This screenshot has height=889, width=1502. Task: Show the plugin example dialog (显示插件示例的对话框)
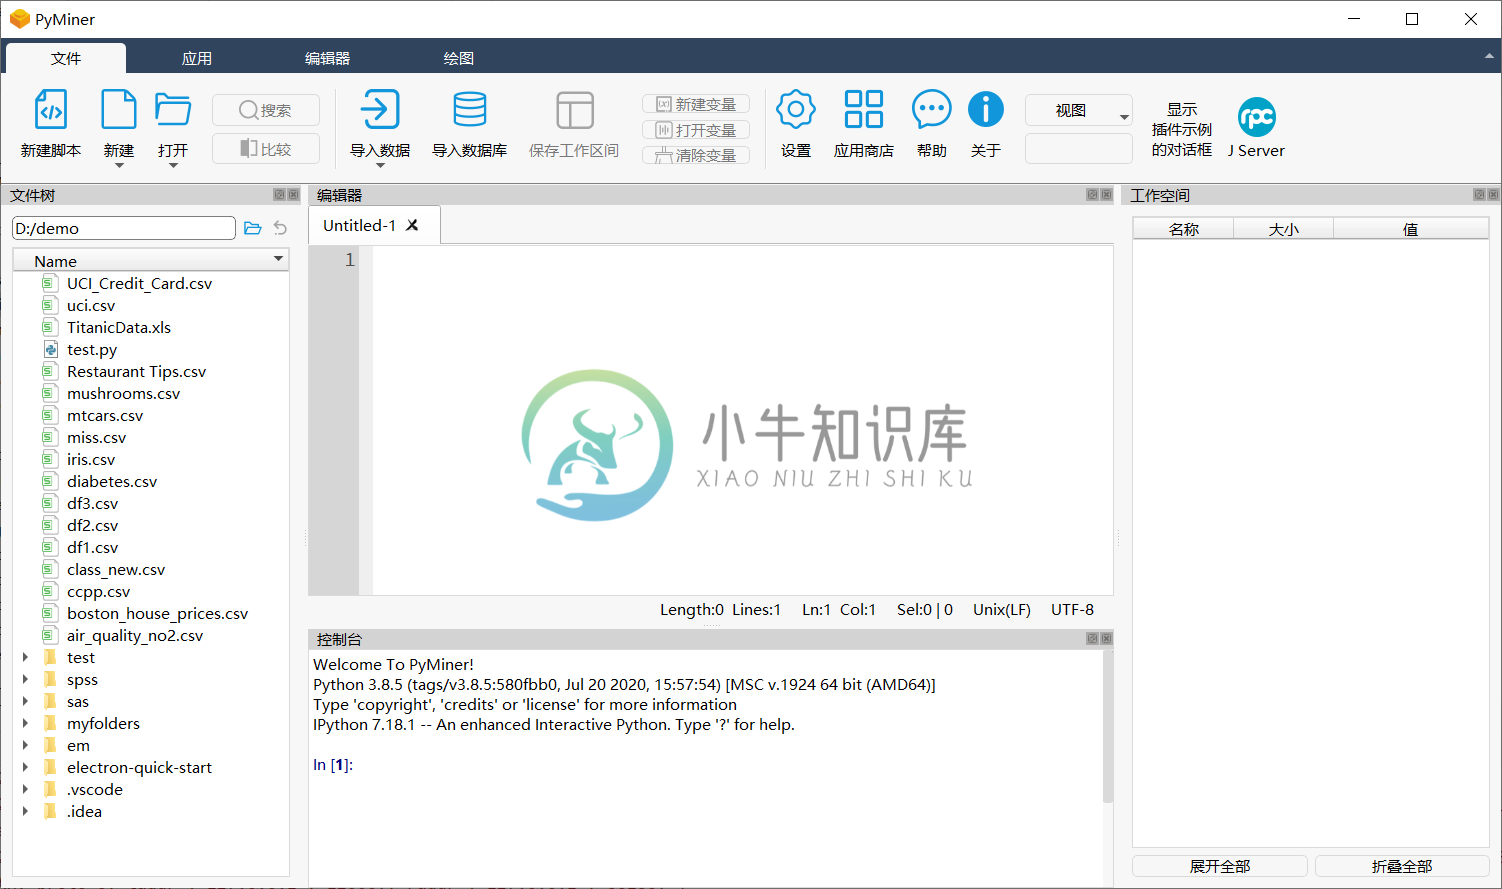click(1182, 130)
